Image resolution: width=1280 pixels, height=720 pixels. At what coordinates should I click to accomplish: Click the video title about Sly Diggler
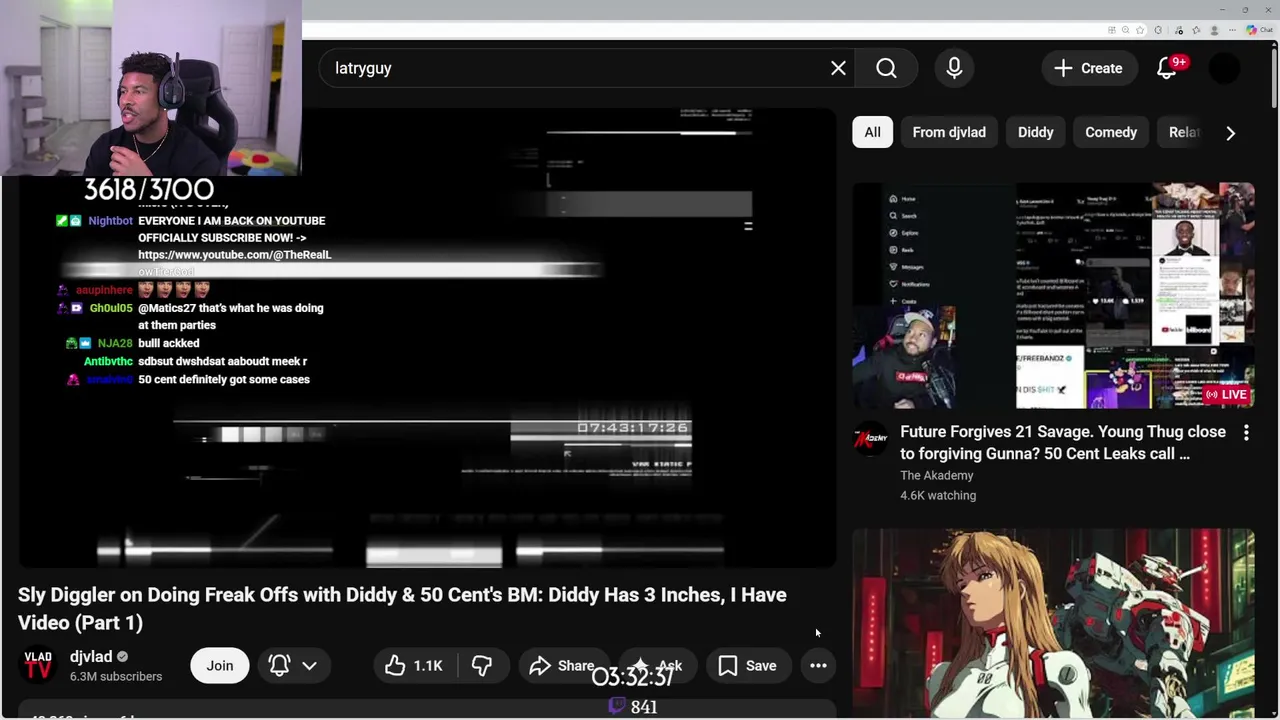[x=402, y=608]
